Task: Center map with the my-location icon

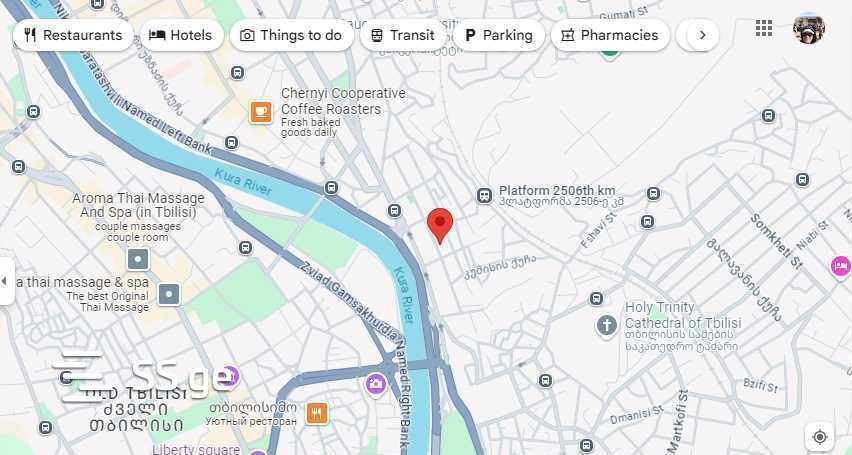Action: (x=819, y=437)
